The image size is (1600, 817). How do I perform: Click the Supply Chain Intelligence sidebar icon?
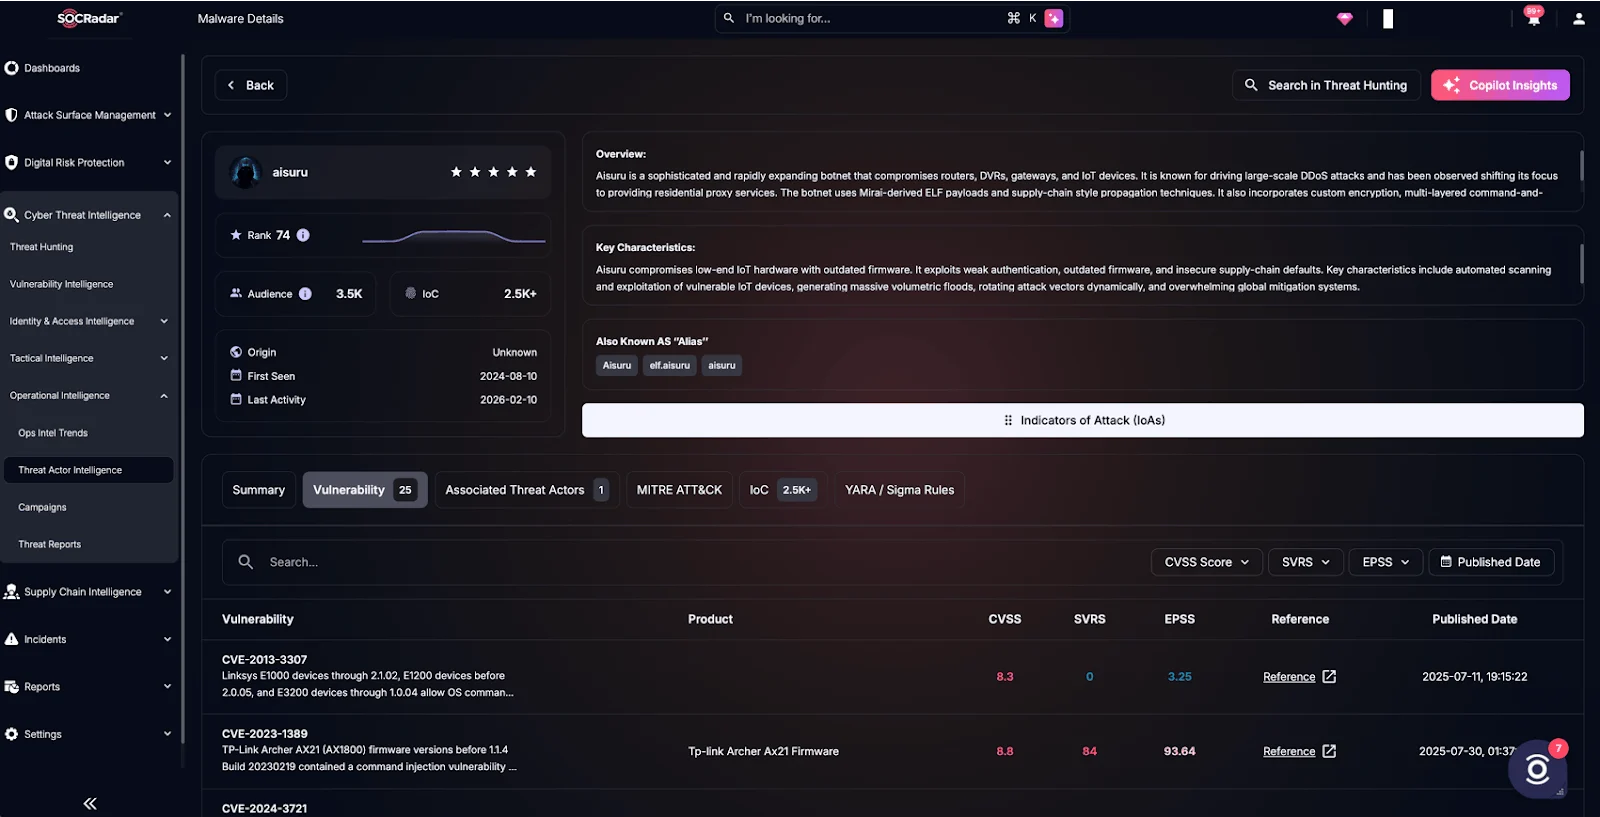pyautogui.click(x=12, y=592)
